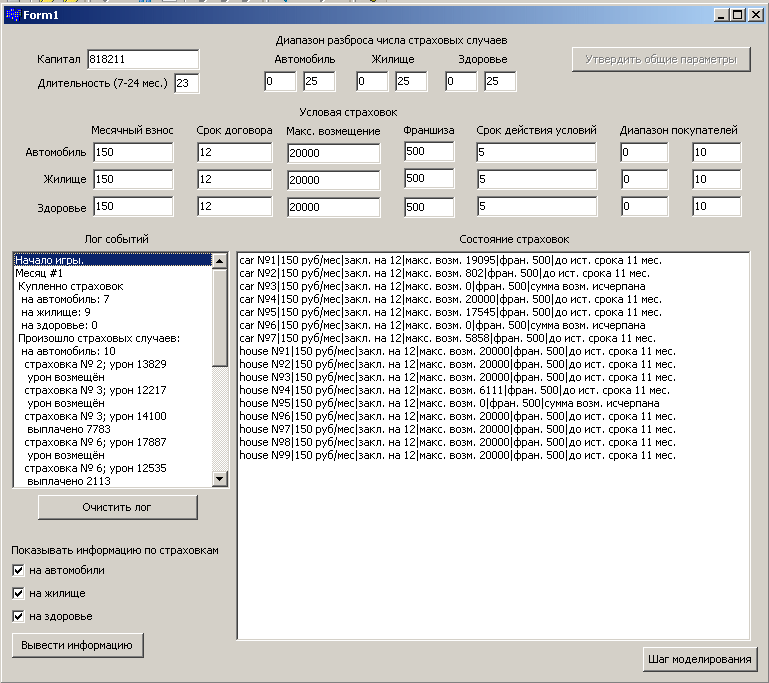This screenshot has width=769, height=683.
Task: Select the automobile monthly premium field
Action: tap(133, 152)
